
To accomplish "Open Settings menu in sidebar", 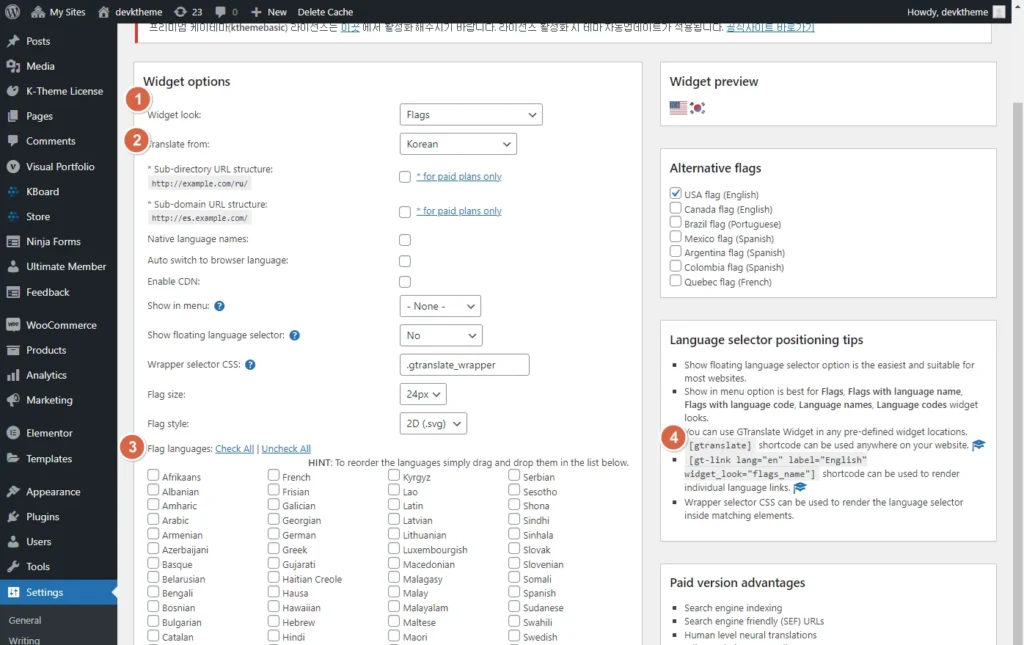I will (x=59, y=592).
